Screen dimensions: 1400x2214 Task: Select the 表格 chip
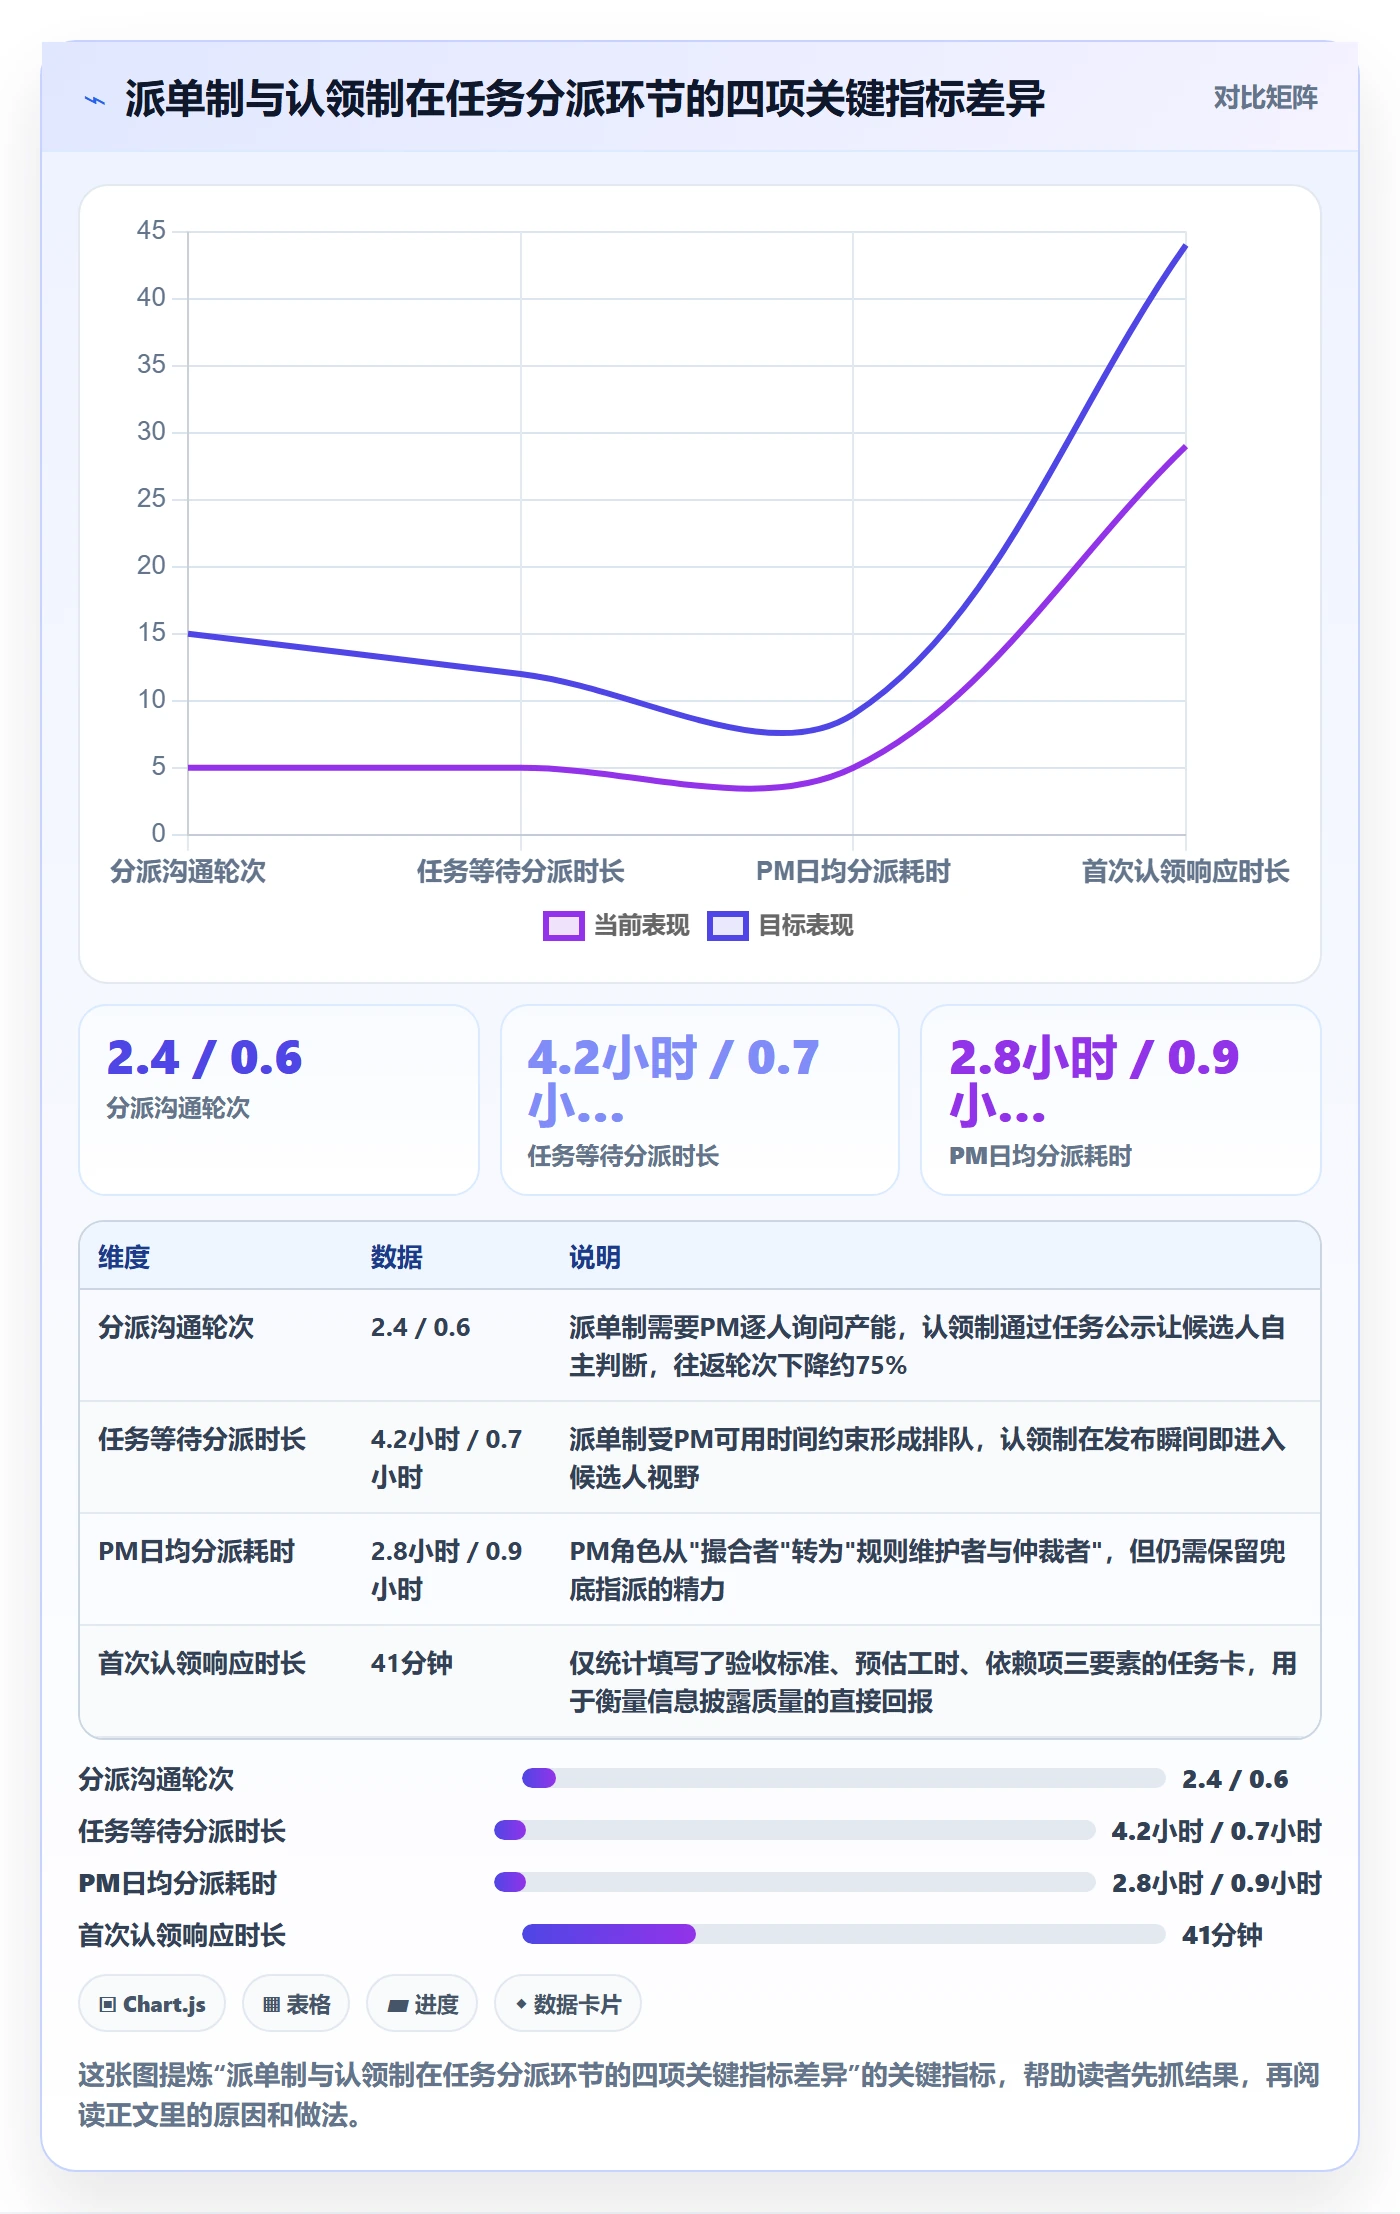click(x=296, y=2004)
